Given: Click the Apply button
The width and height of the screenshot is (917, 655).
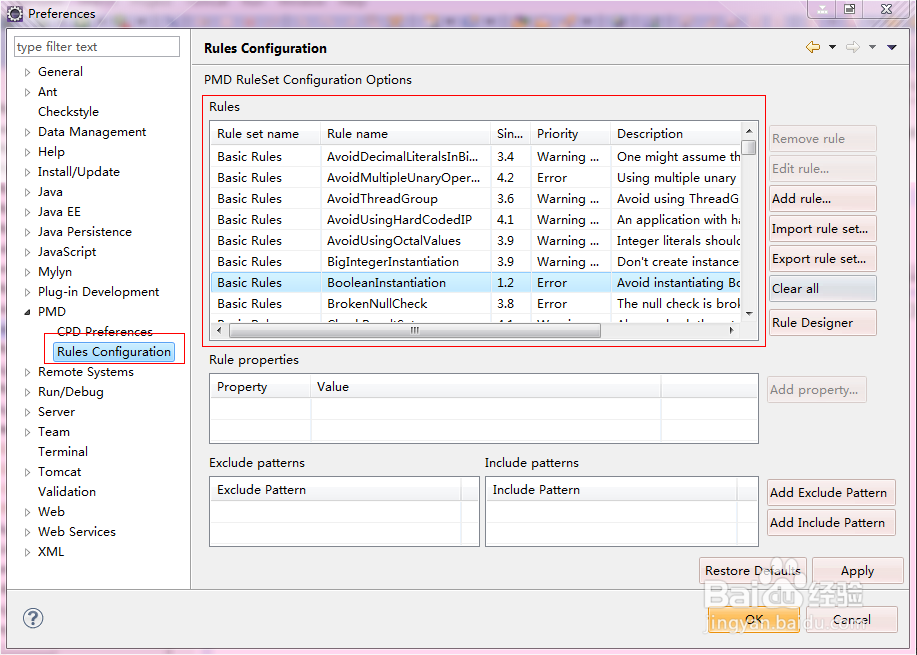Looking at the screenshot, I should pos(857,570).
